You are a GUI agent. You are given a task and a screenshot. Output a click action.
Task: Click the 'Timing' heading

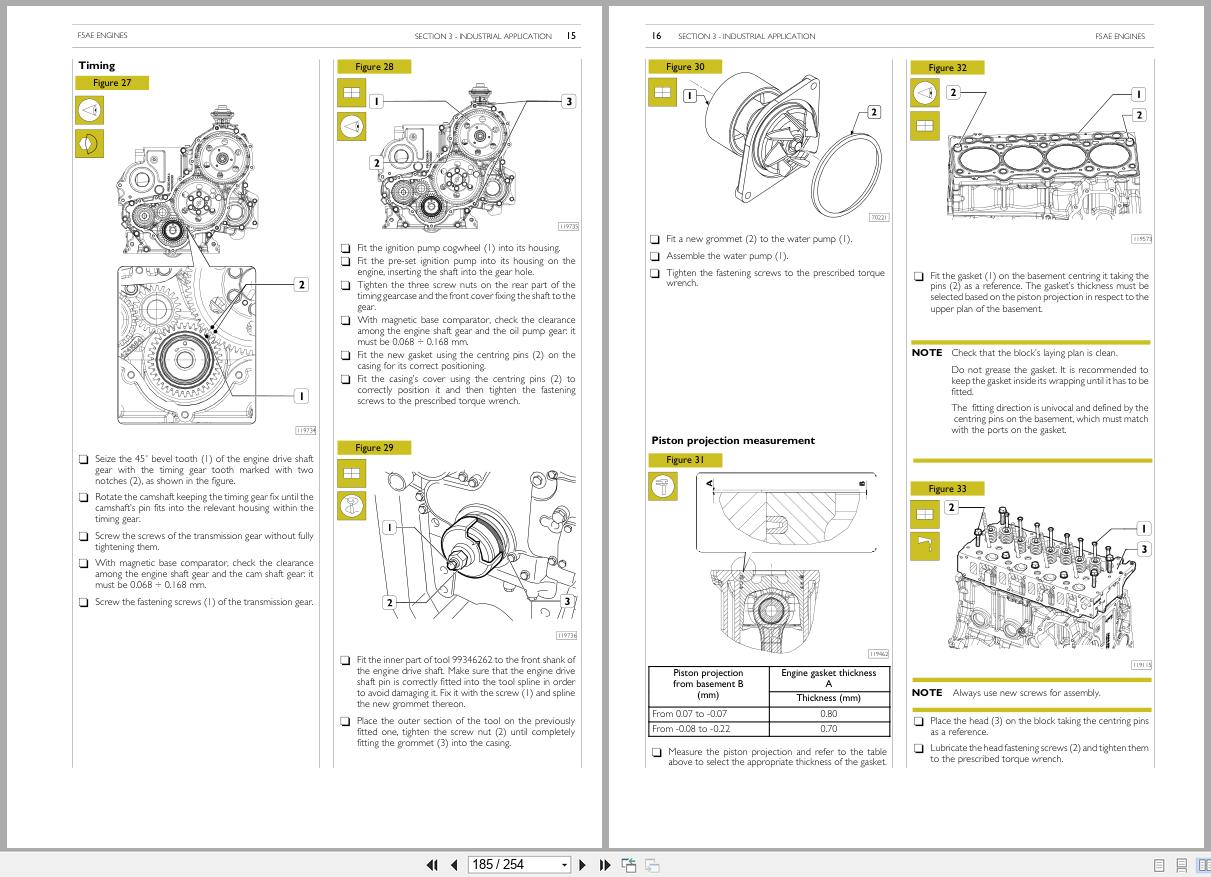tap(97, 65)
